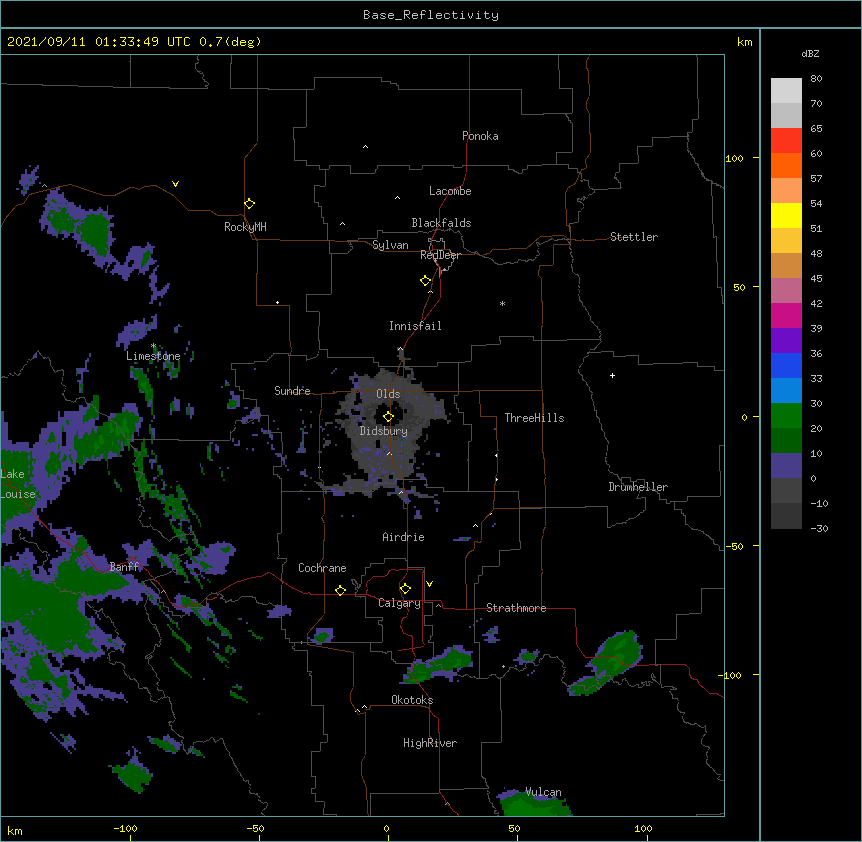The height and width of the screenshot is (842, 862).
Task: Click the Limestone label
Action: [x=153, y=356]
